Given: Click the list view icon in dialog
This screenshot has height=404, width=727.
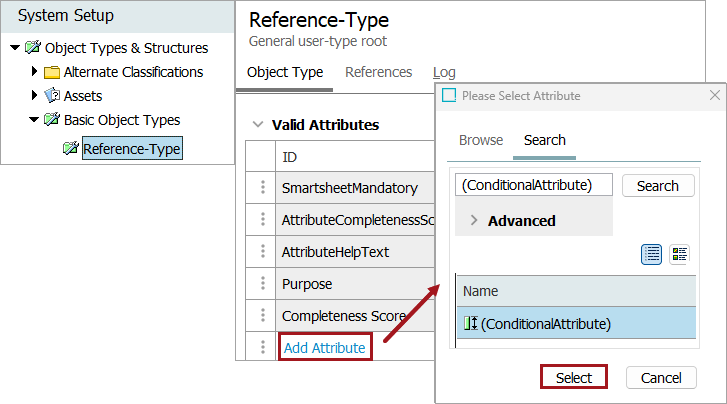Looking at the screenshot, I should [x=652, y=254].
